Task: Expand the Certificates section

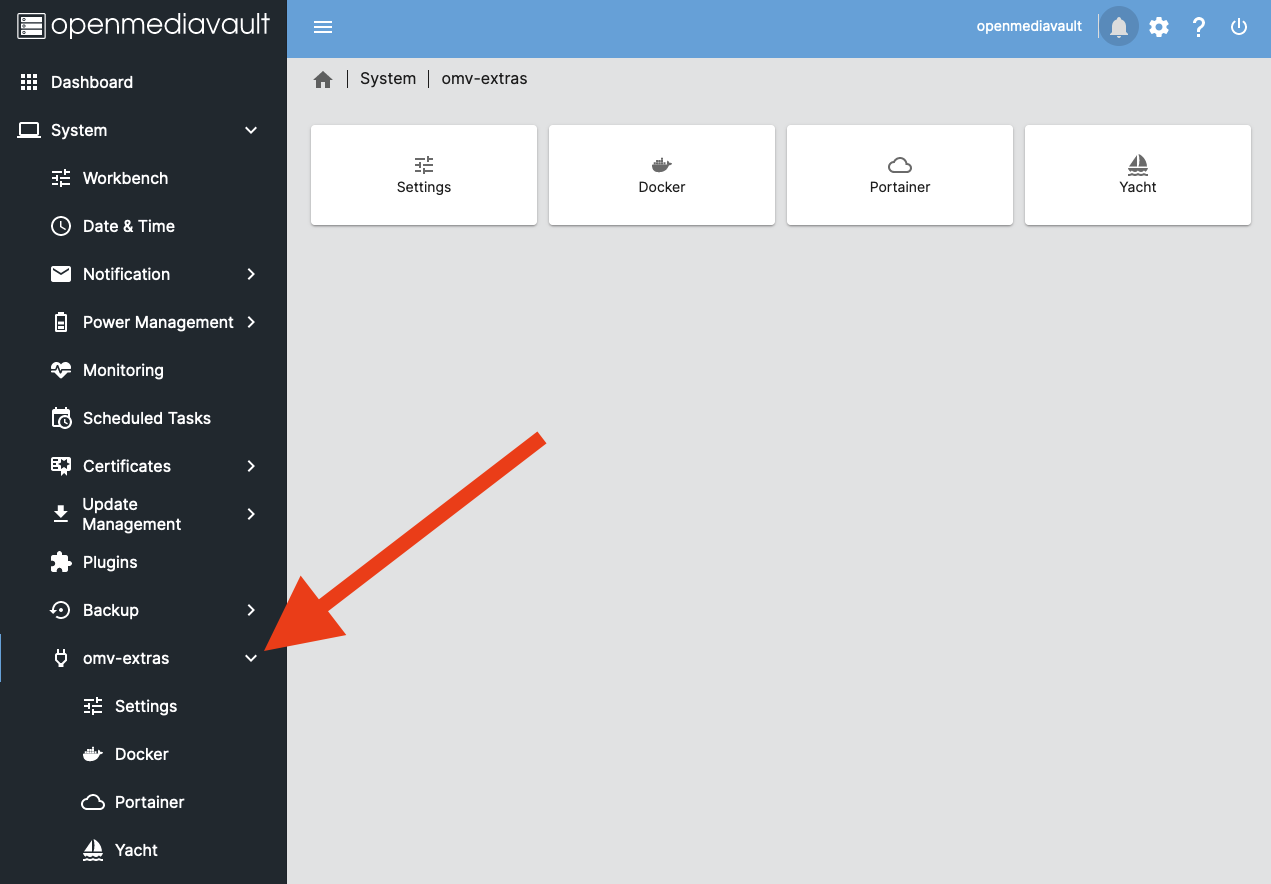Action: [250, 466]
